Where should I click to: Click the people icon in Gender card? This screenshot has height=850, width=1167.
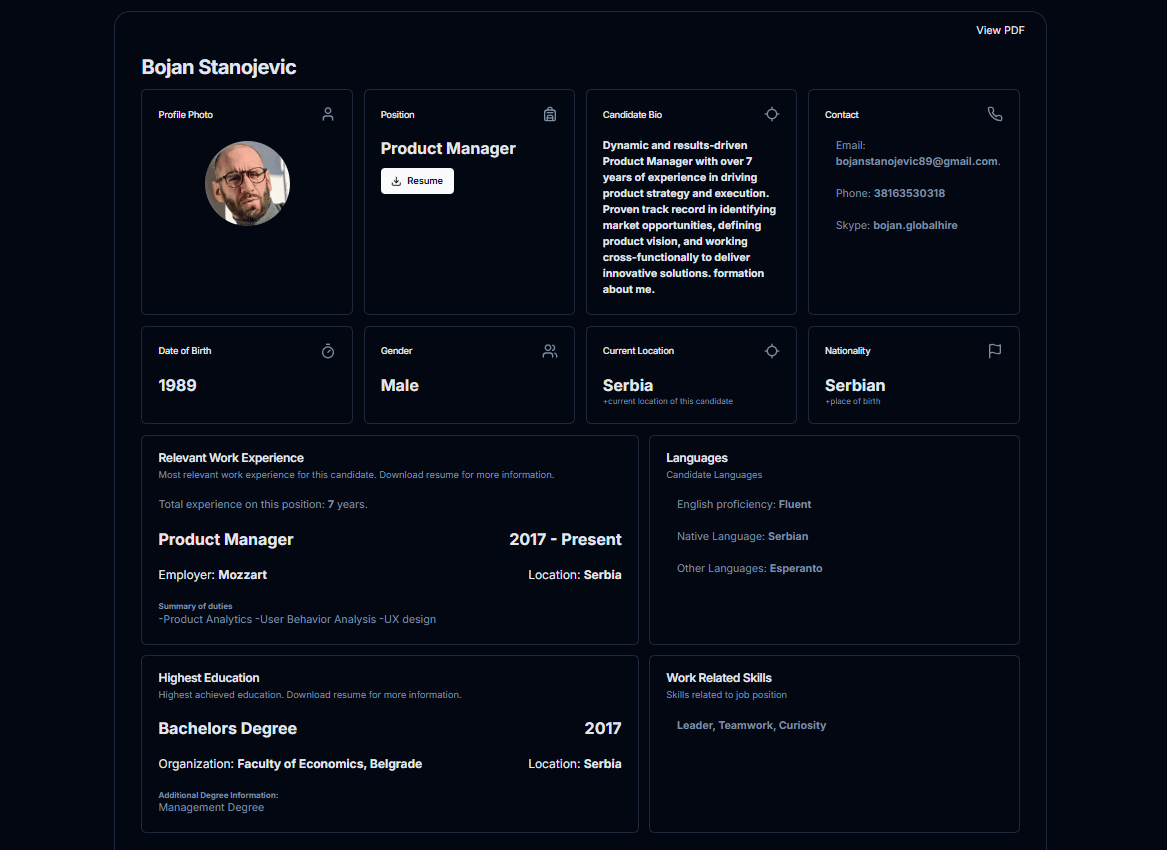[550, 351]
